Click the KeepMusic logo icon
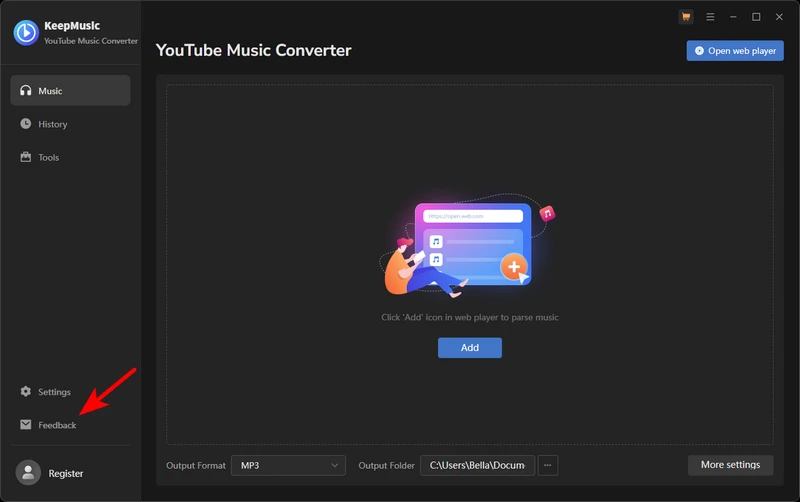Viewport: 800px width, 502px height. [x=26, y=33]
